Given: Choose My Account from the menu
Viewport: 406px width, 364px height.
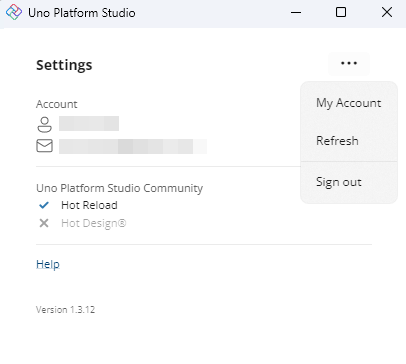Looking at the screenshot, I should click(349, 103).
